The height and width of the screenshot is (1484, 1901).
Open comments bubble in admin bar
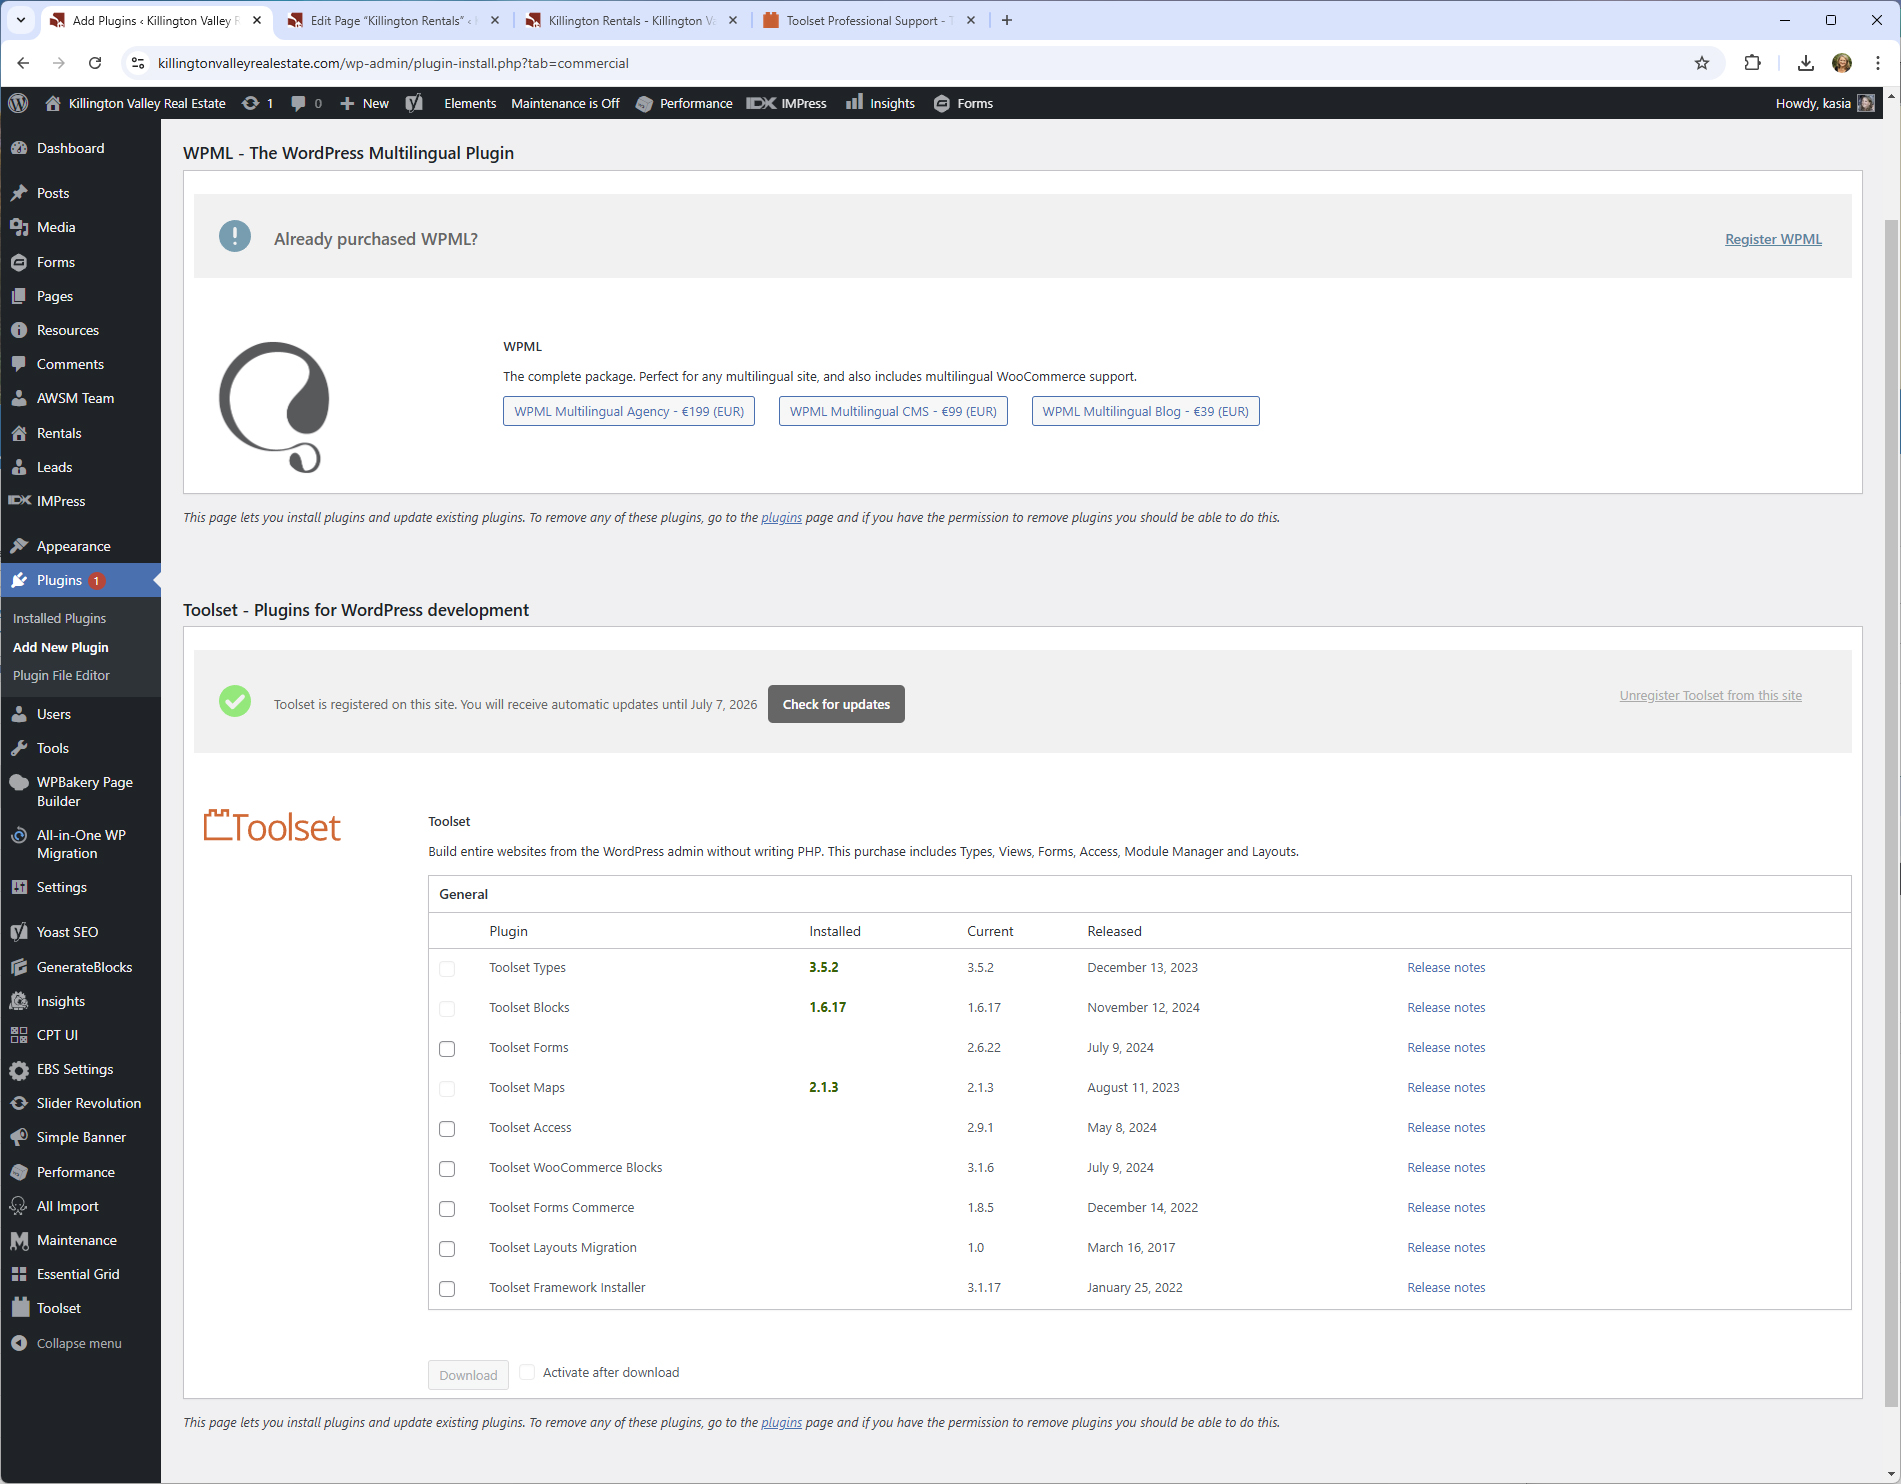pos(306,103)
